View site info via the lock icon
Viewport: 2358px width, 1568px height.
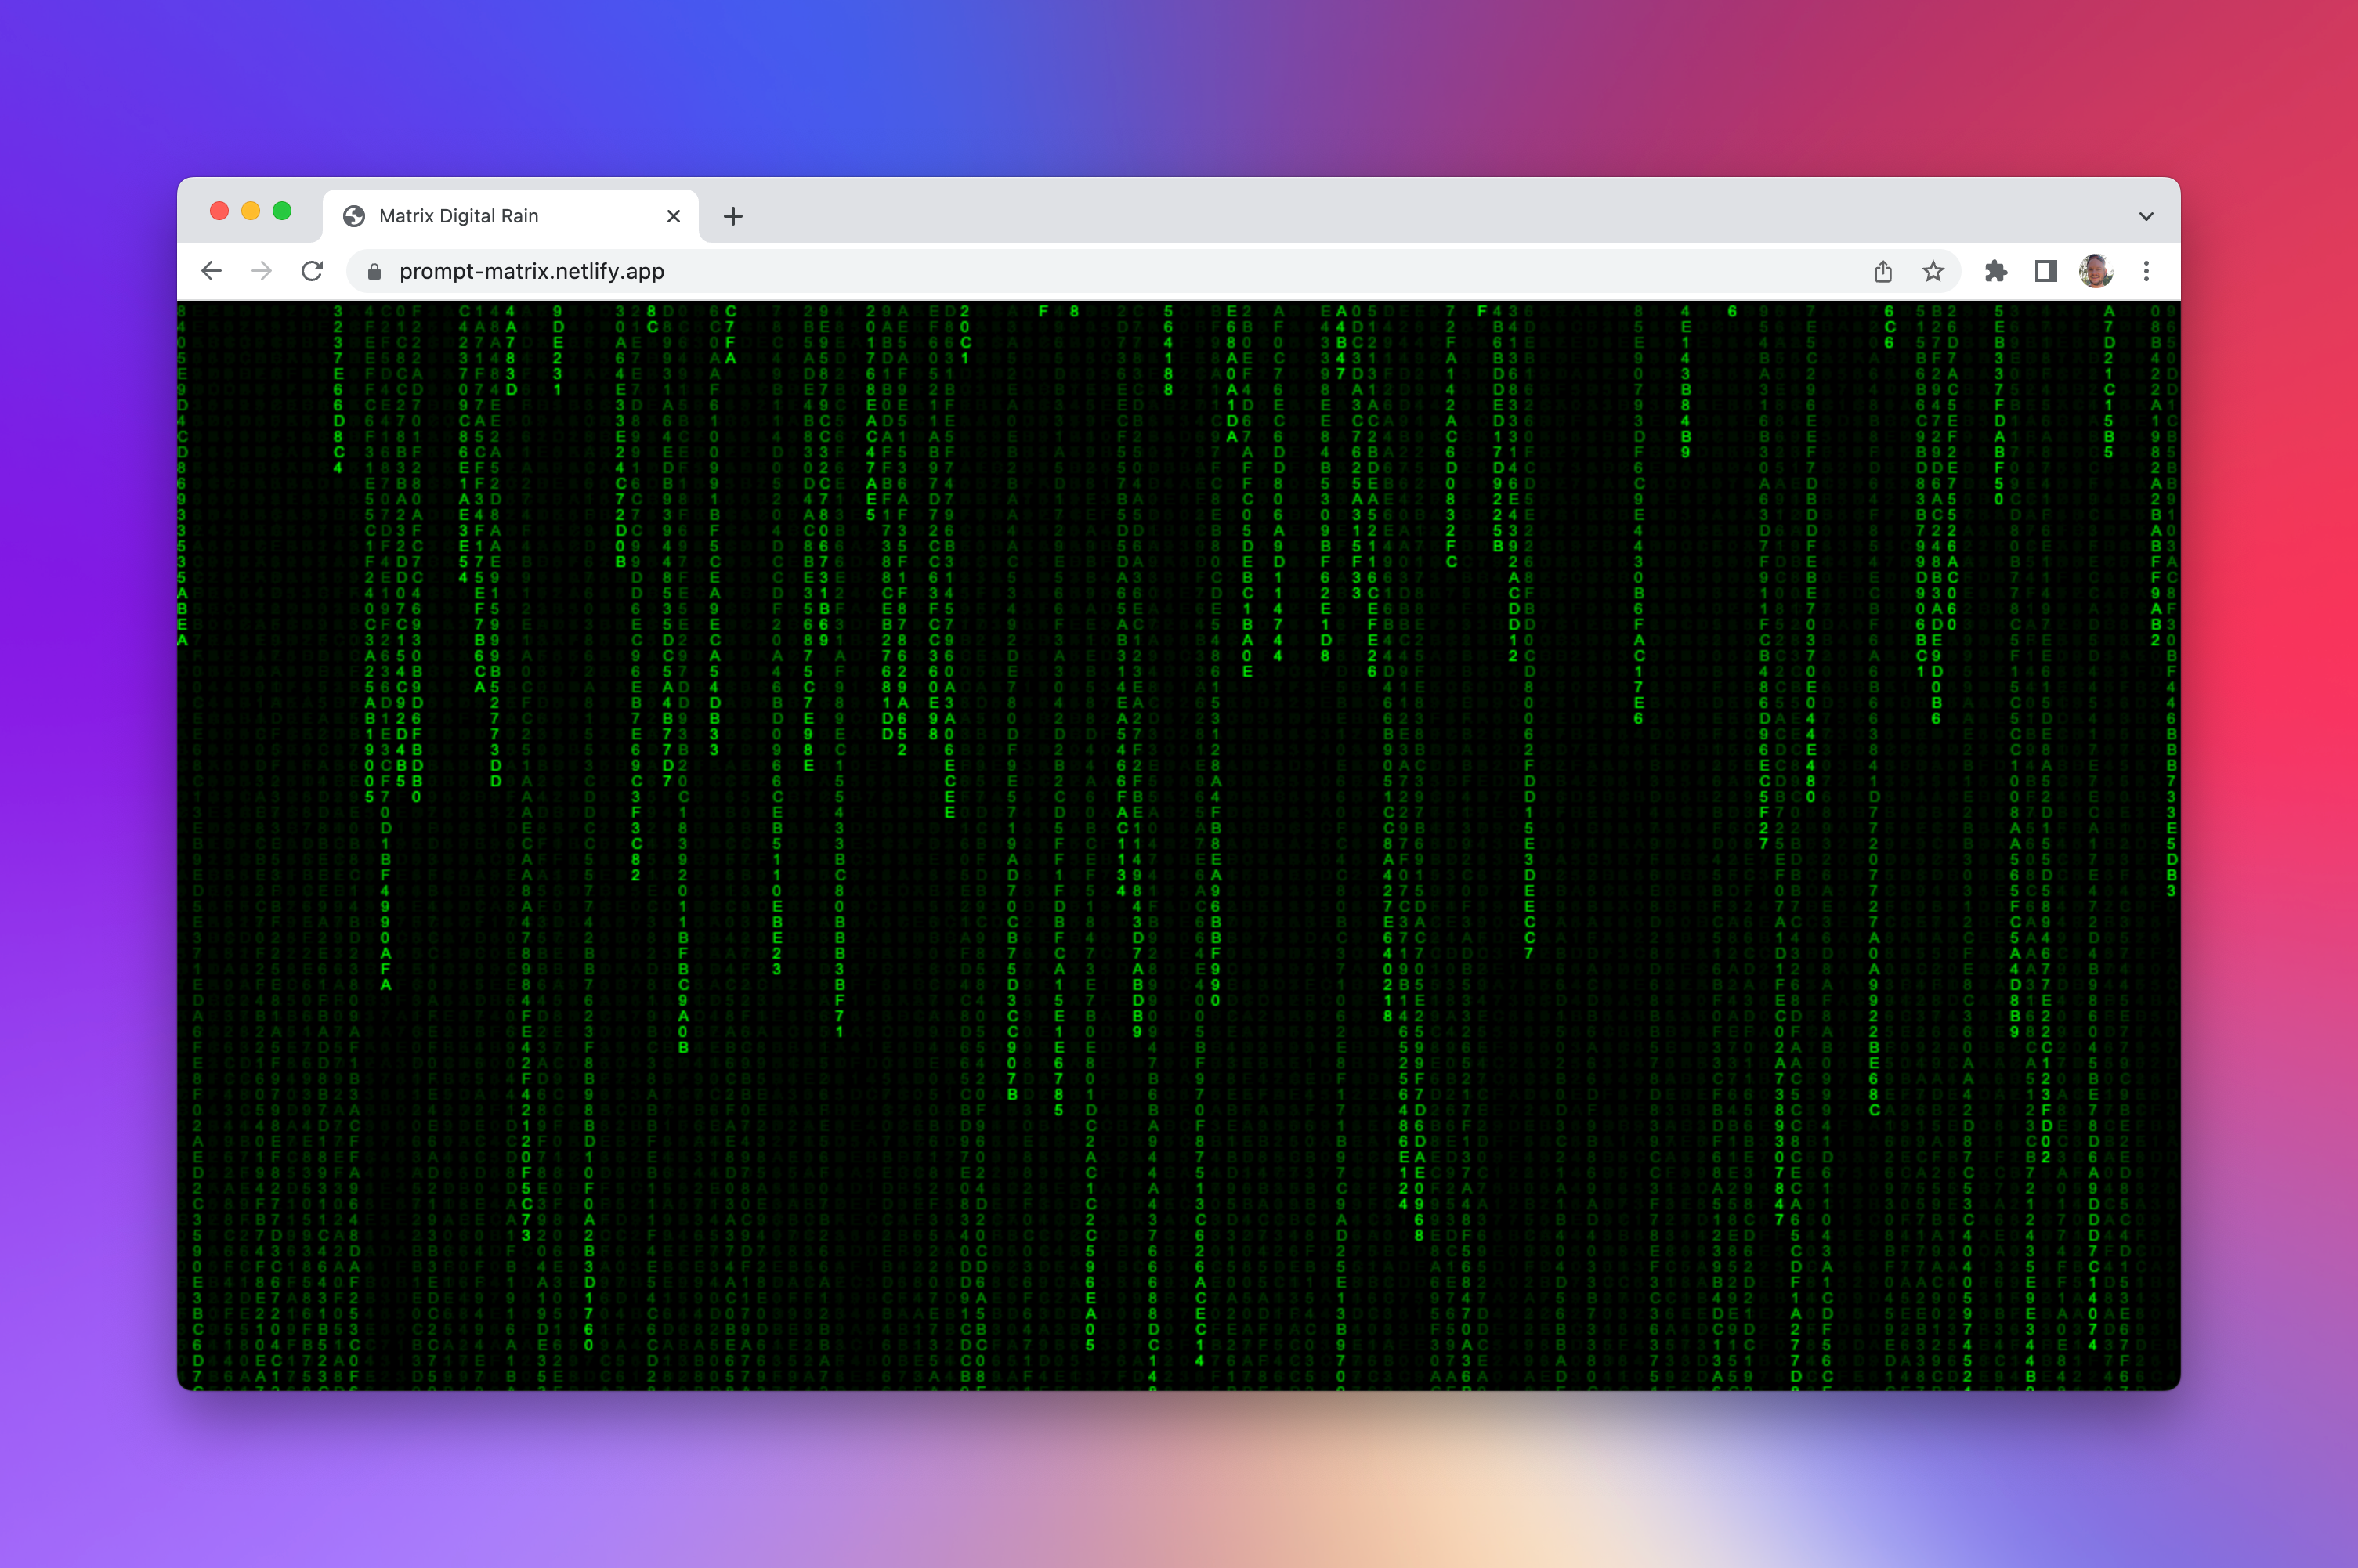[374, 272]
